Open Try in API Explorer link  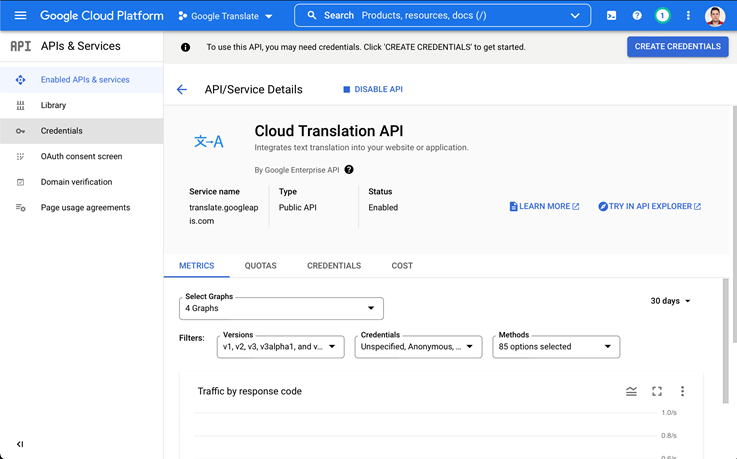tap(650, 206)
